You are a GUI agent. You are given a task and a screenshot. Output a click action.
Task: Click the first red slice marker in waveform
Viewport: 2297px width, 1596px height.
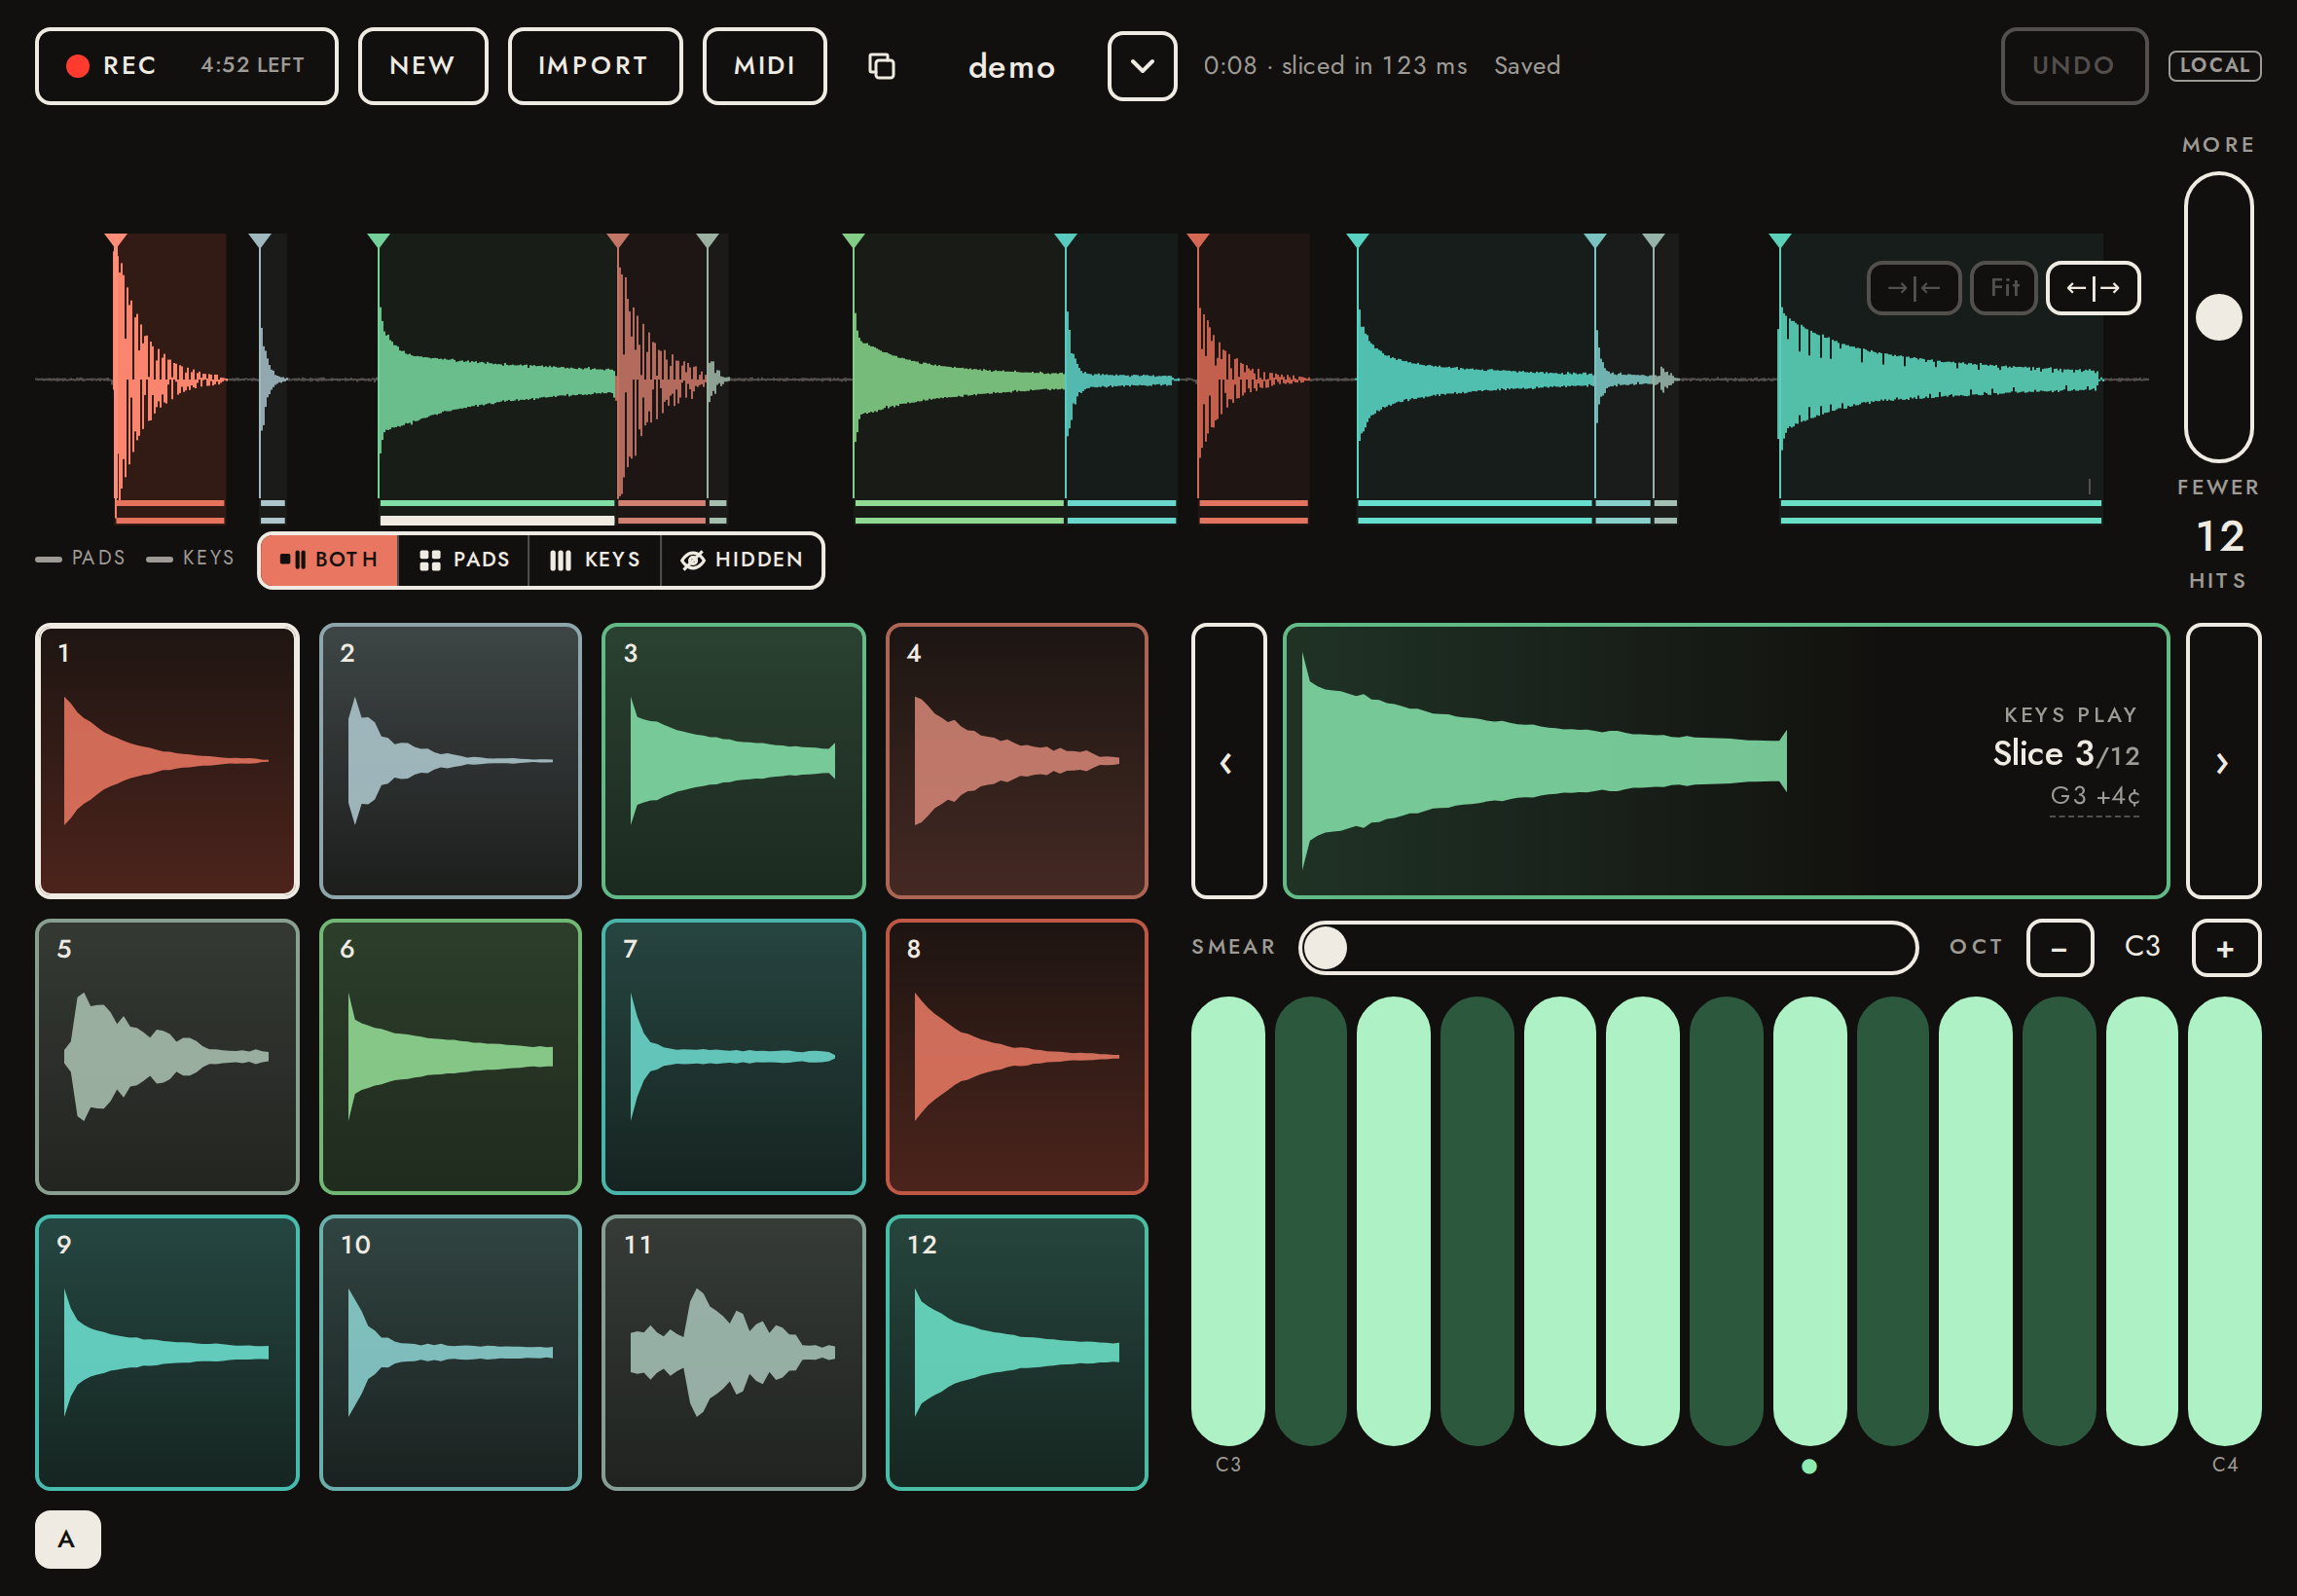[116, 241]
